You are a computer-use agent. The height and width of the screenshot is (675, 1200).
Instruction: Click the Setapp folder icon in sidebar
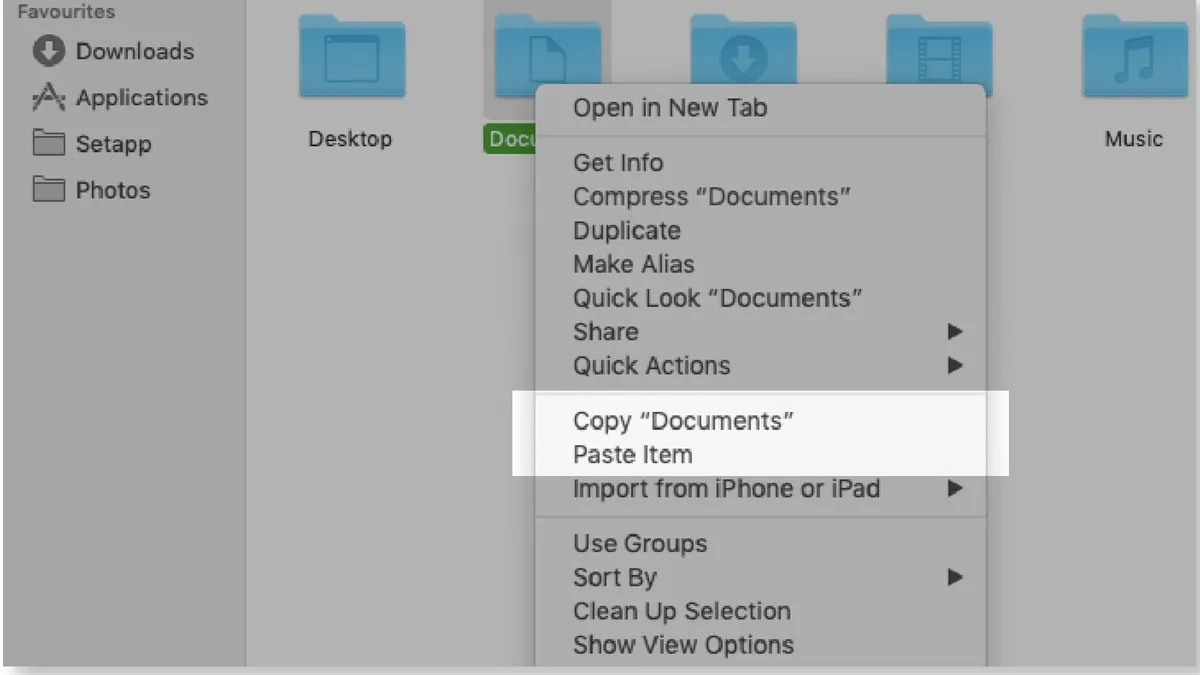point(48,144)
